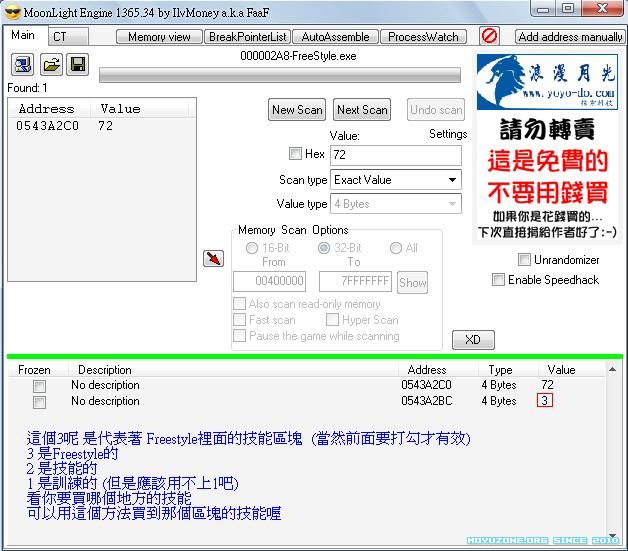Click the open folder icon
This screenshot has height=551, width=628.
point(50,65)
